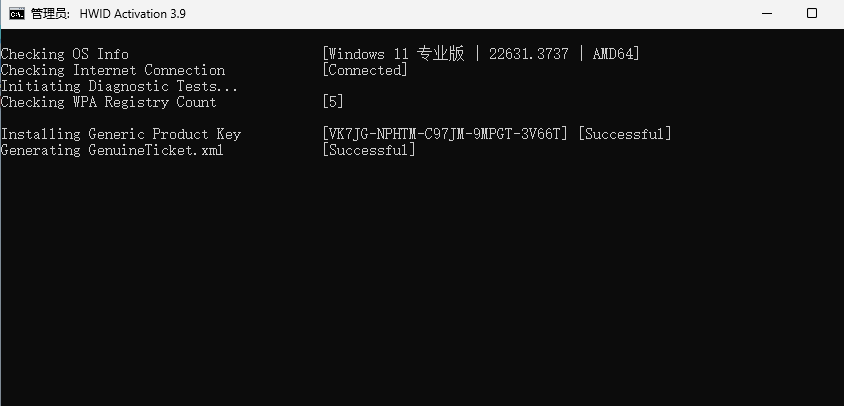
Task: Click [Successful] on the GenuineTicket line
Action: (368, 150)
